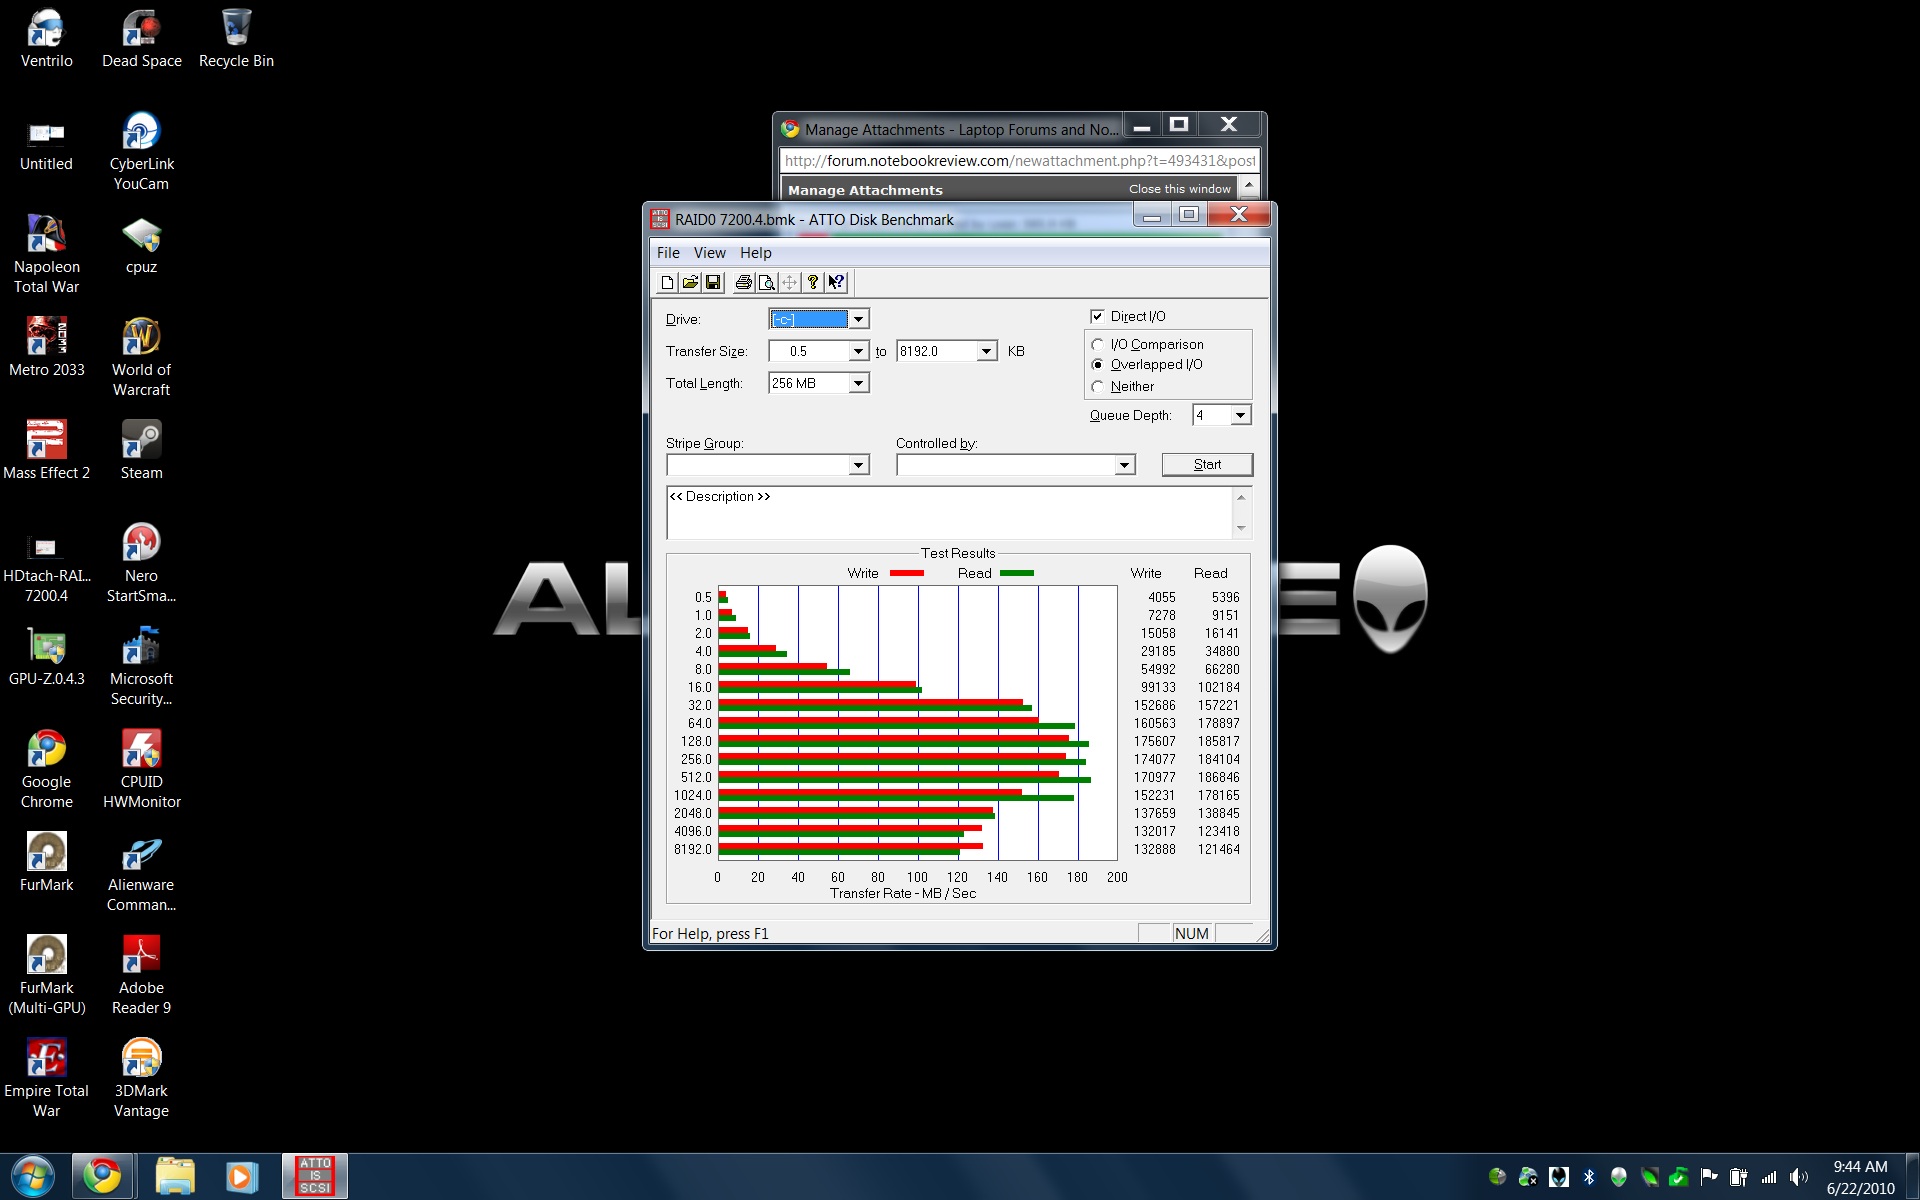Click the context help arrow icon
Image resolution: width=1920 pixels, height=1200 pixels.
[x=836, y=283]
